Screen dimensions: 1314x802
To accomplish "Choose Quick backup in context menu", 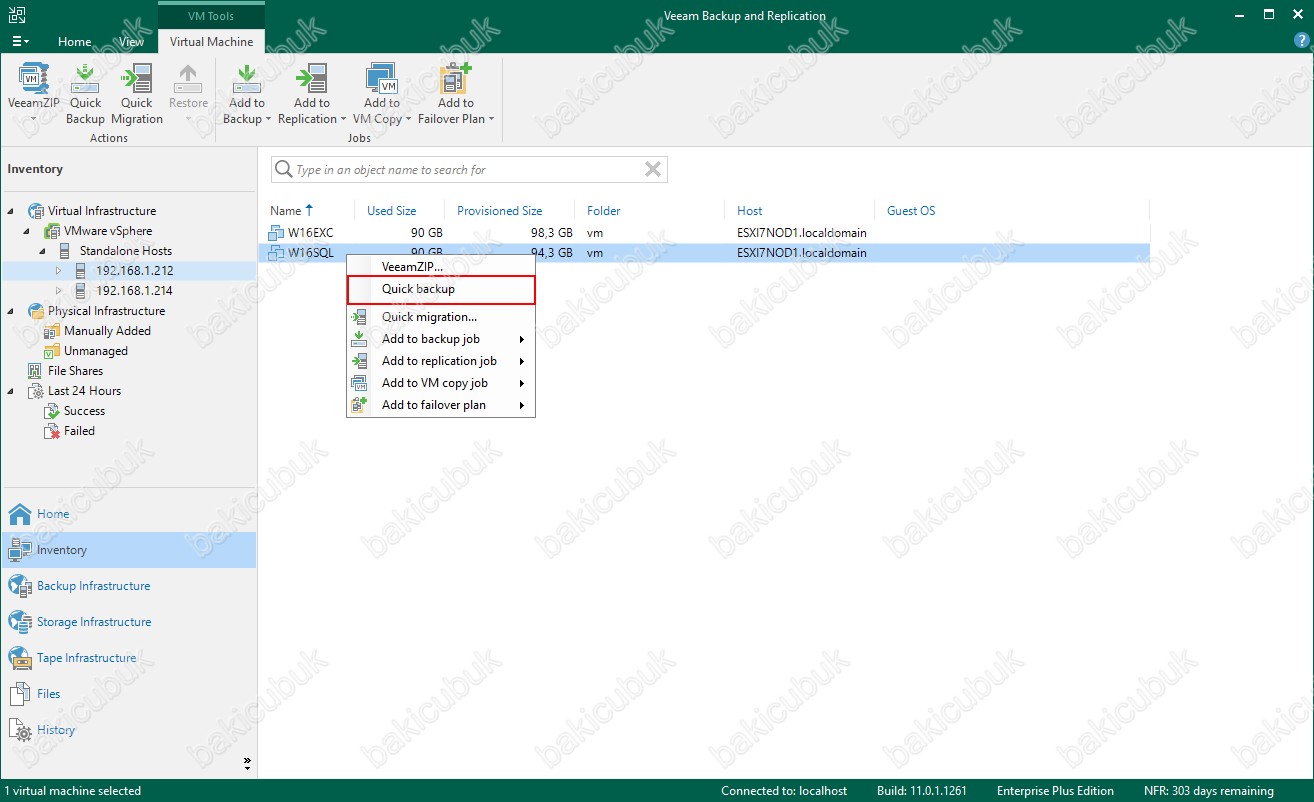I will (441, 289).
